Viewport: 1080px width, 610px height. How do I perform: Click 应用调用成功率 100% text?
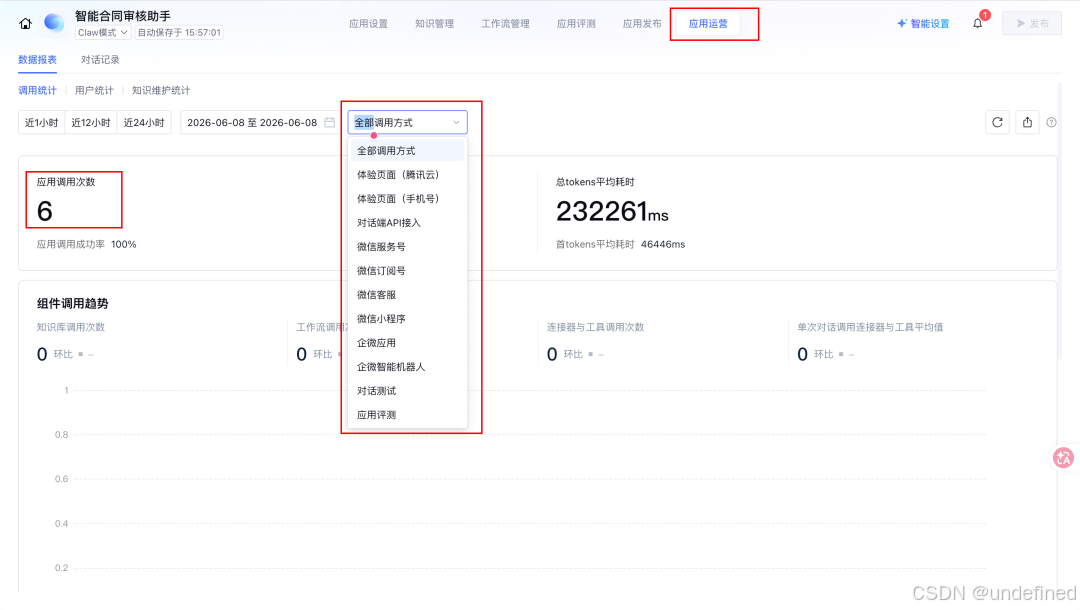[86, 244]
